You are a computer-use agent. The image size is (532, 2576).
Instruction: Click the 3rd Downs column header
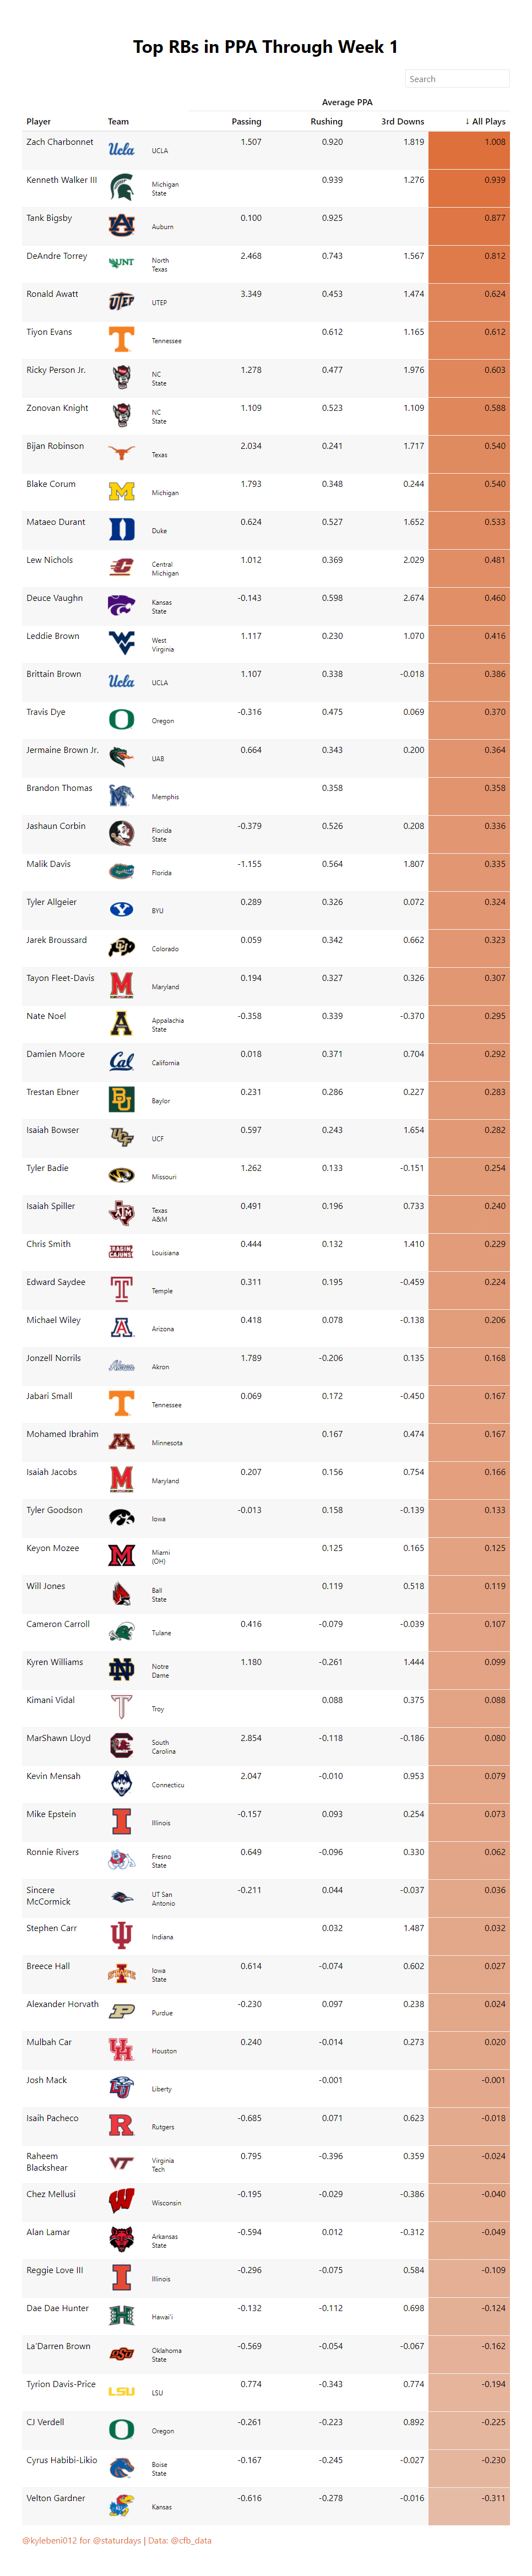pyautogui.click(x=402, y=122)
